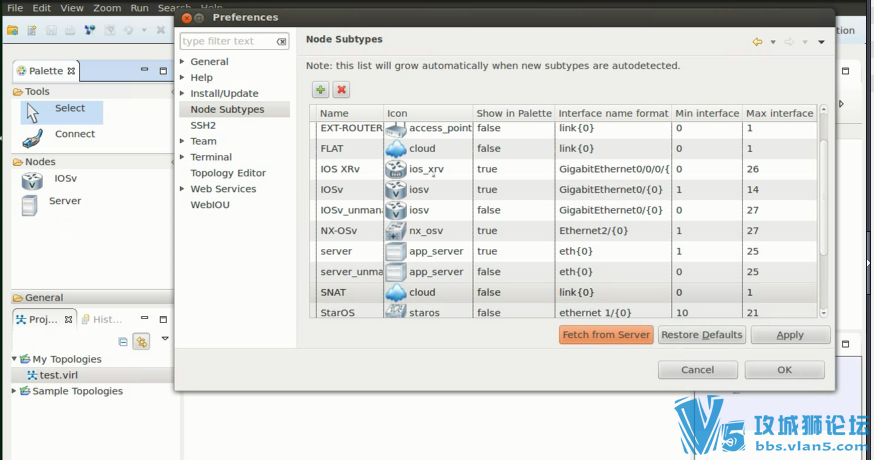
Task: Click the Interface name format column header
Action: (x=613, y=113)
